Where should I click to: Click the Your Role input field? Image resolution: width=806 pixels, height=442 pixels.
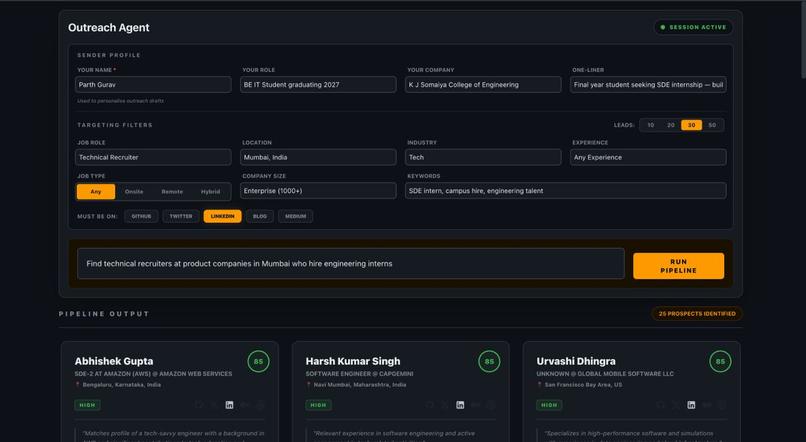tap(318, 85)
